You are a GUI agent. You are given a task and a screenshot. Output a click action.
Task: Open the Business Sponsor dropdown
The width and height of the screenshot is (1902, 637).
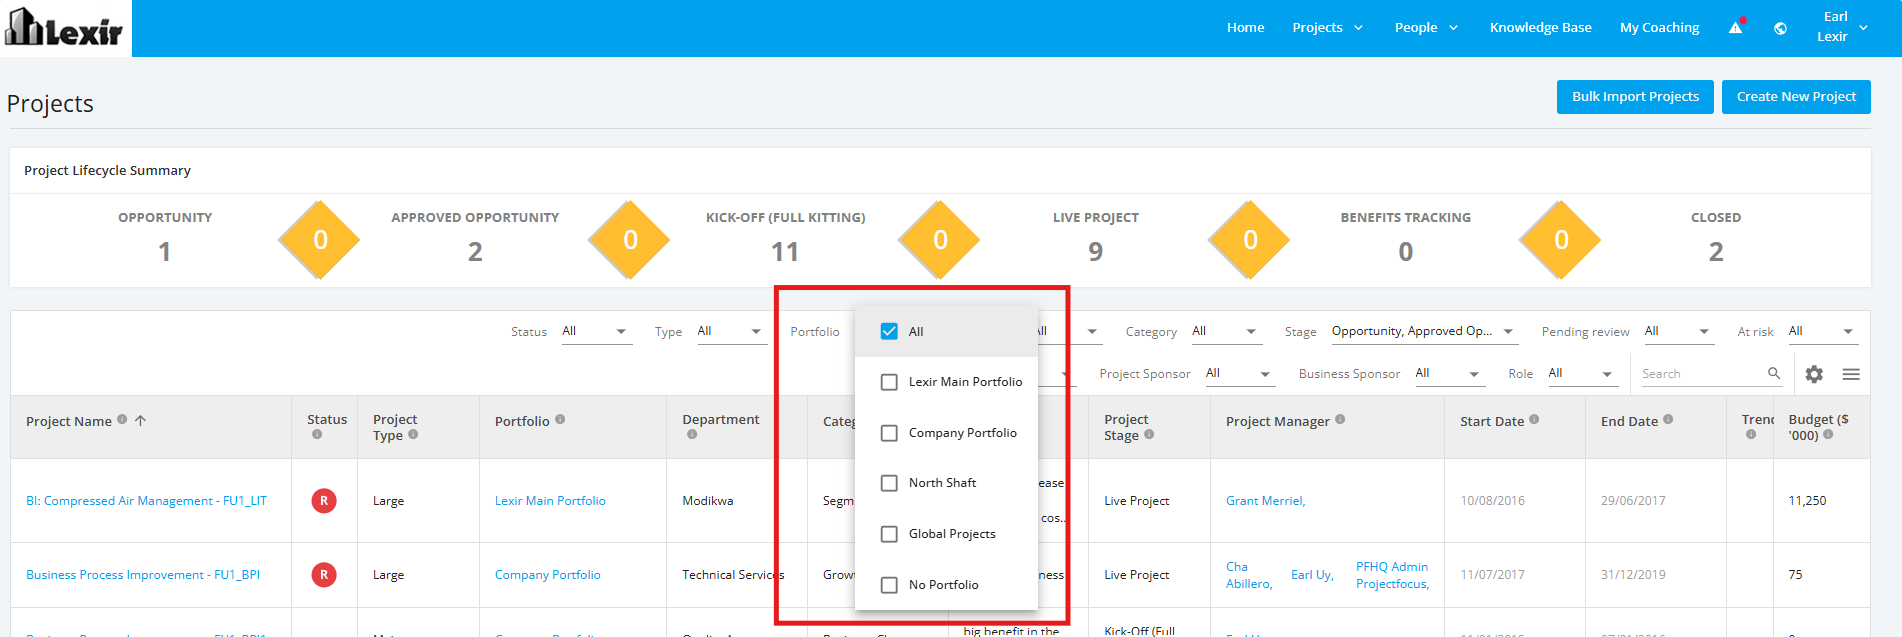(1449, 373)
